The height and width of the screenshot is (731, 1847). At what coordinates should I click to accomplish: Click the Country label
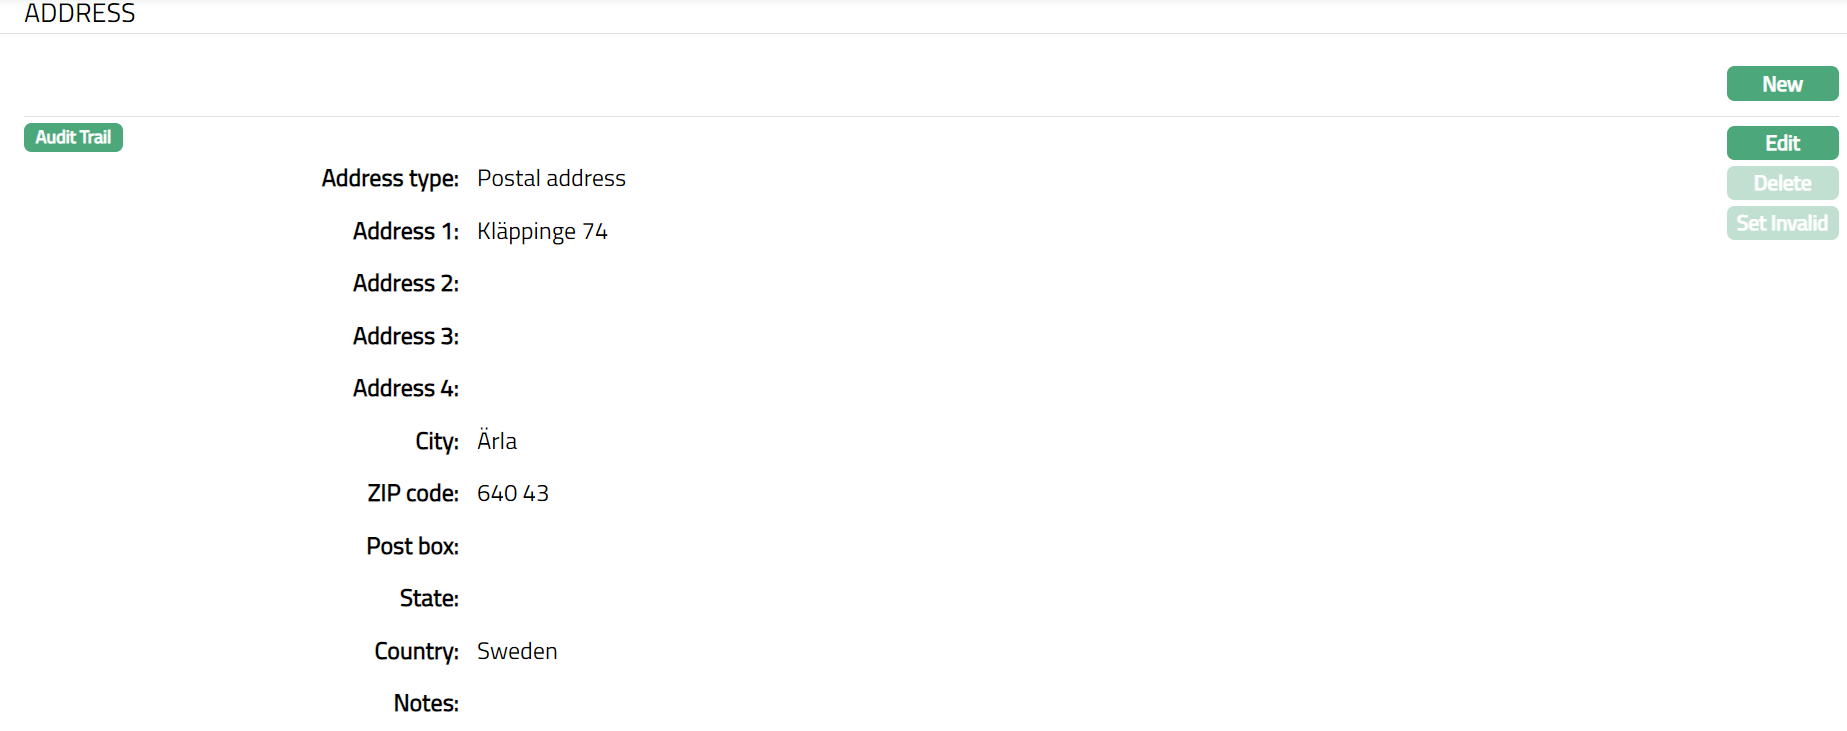pos(416,651)
